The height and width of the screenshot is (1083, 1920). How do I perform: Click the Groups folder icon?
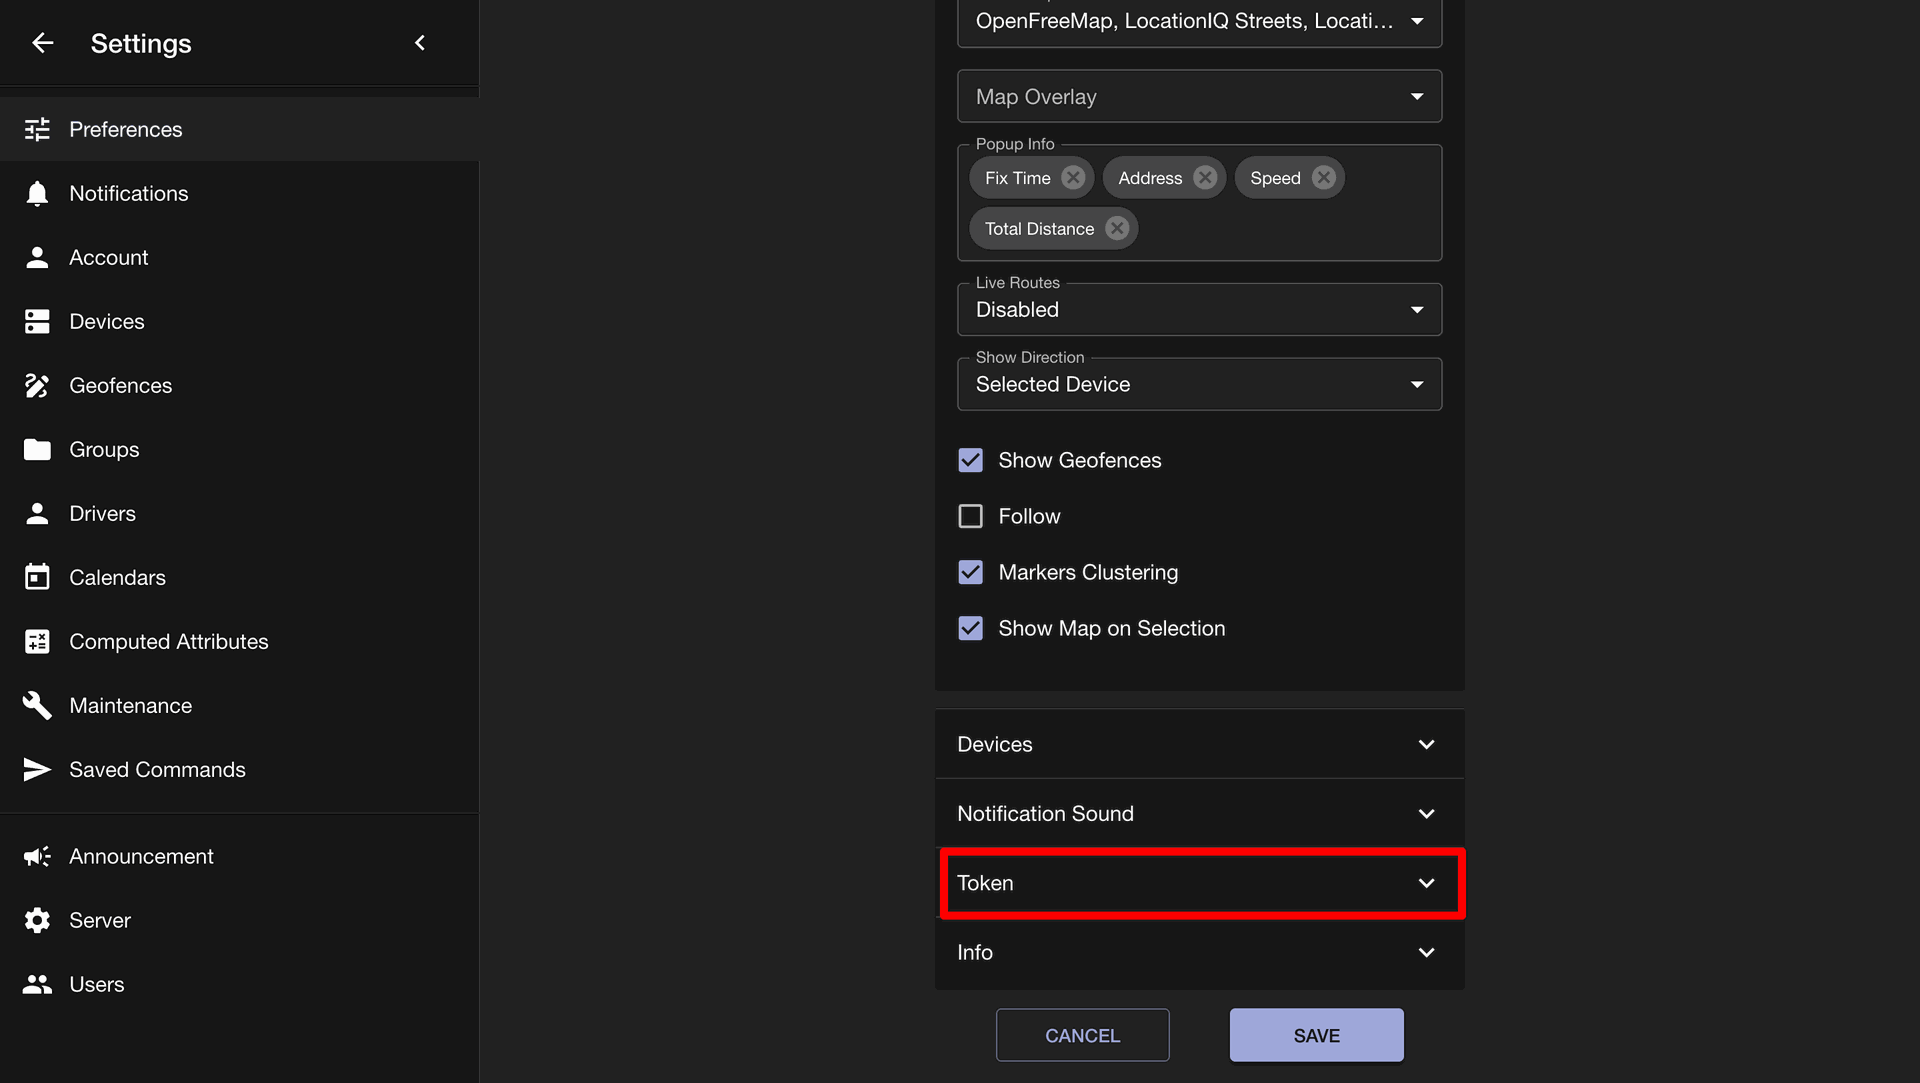(37, 449)
